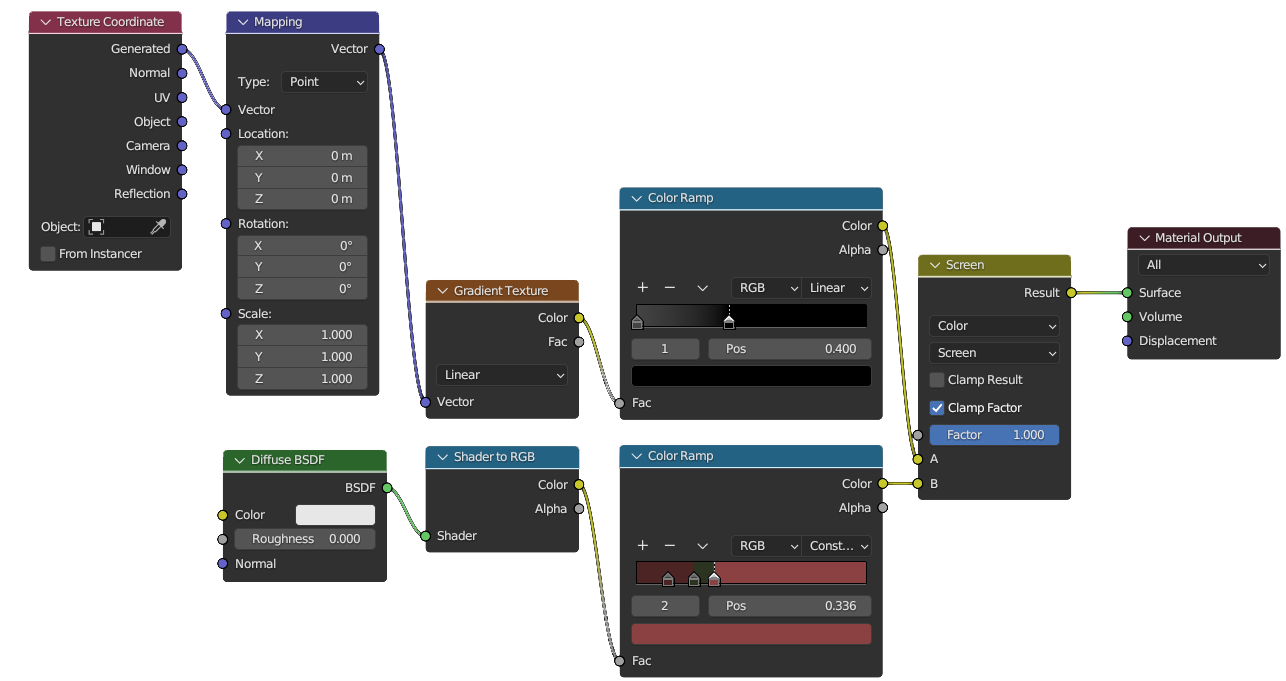This screenshot has width=1286, height=681.
Task: Add color stop in bottom Color Ramp
Action: point(643,546)
